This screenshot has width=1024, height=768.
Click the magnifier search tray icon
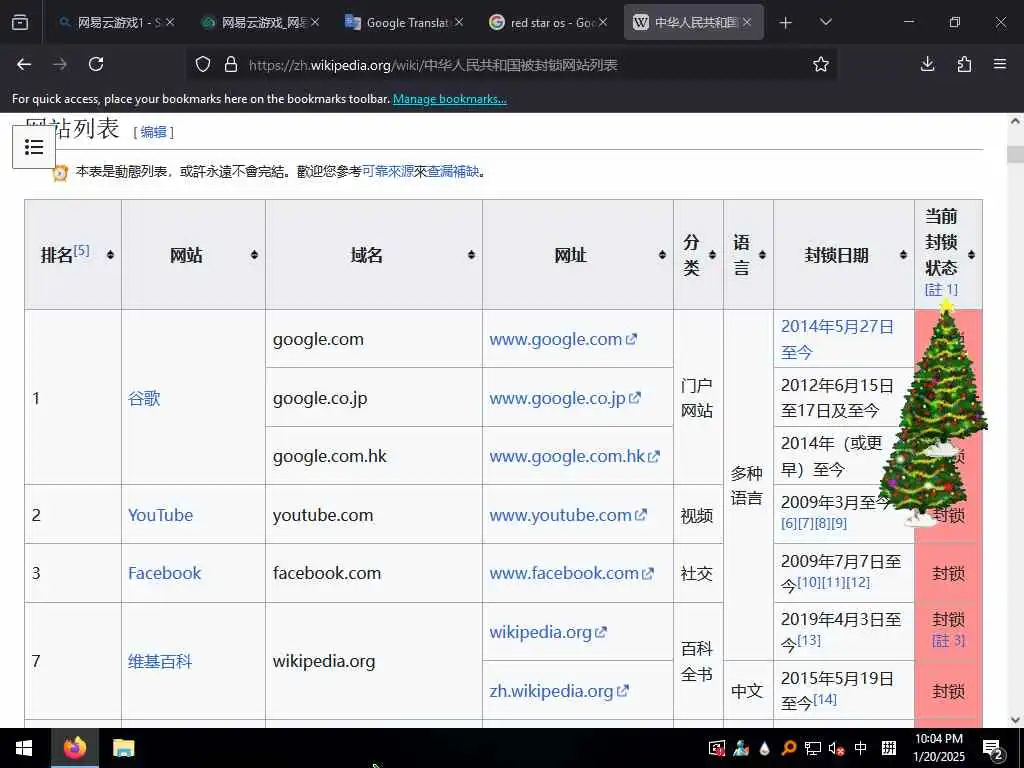pos(789,748)
